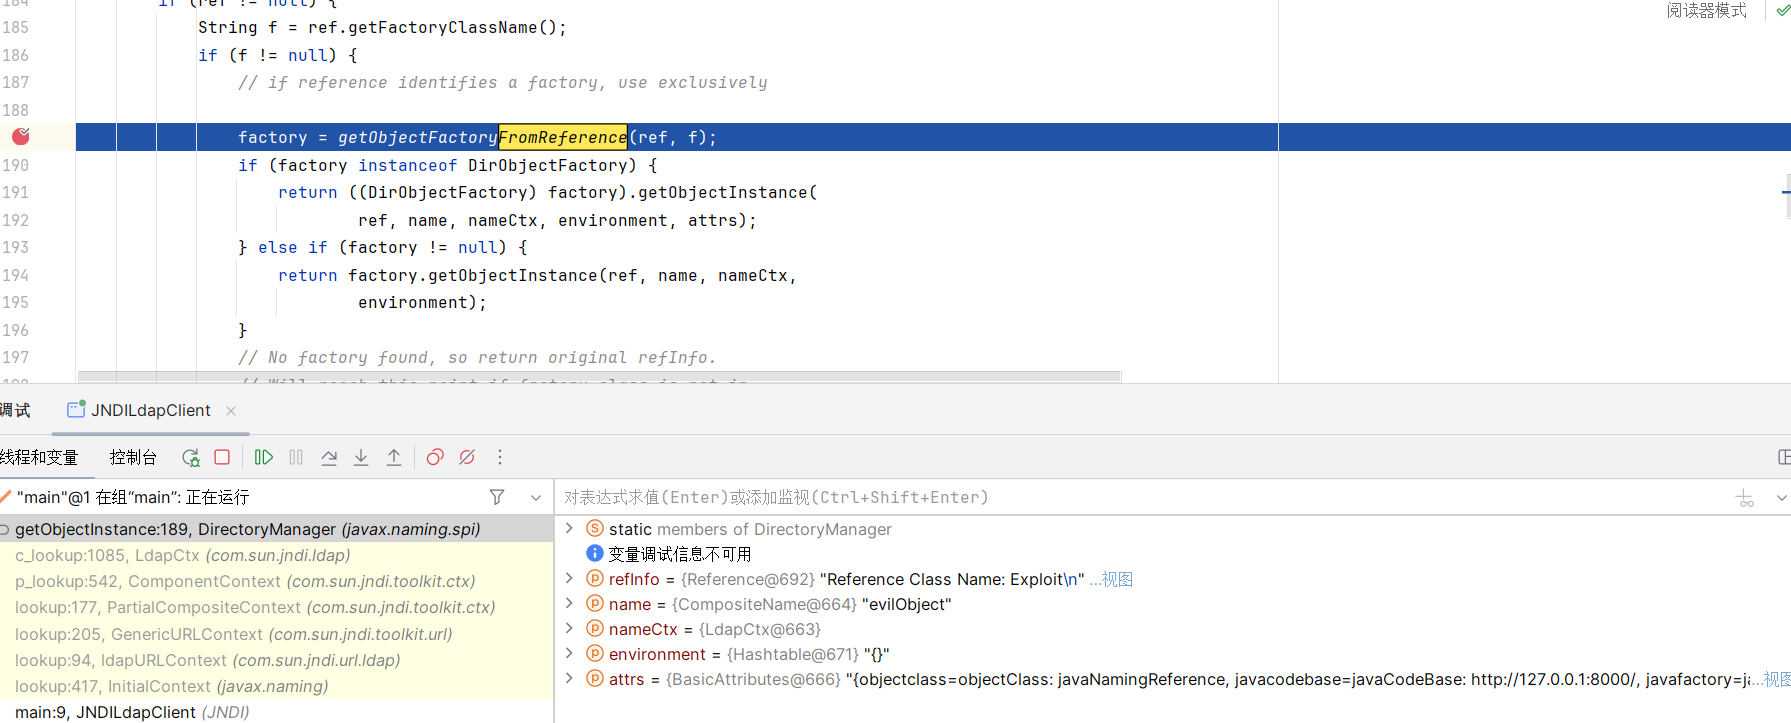Open View Breakpoints dialog
Image resolution: width=1791 pixels, height=723 pixels.
[x=435, y=457]
